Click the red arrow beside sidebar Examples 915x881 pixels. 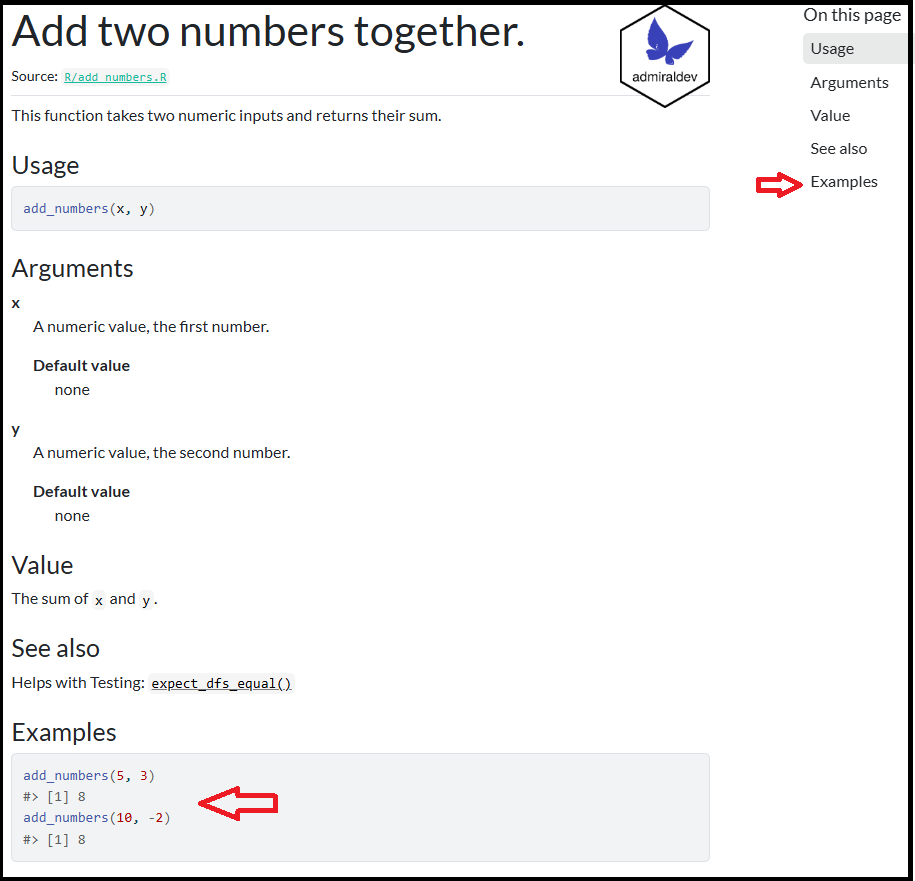779,184
